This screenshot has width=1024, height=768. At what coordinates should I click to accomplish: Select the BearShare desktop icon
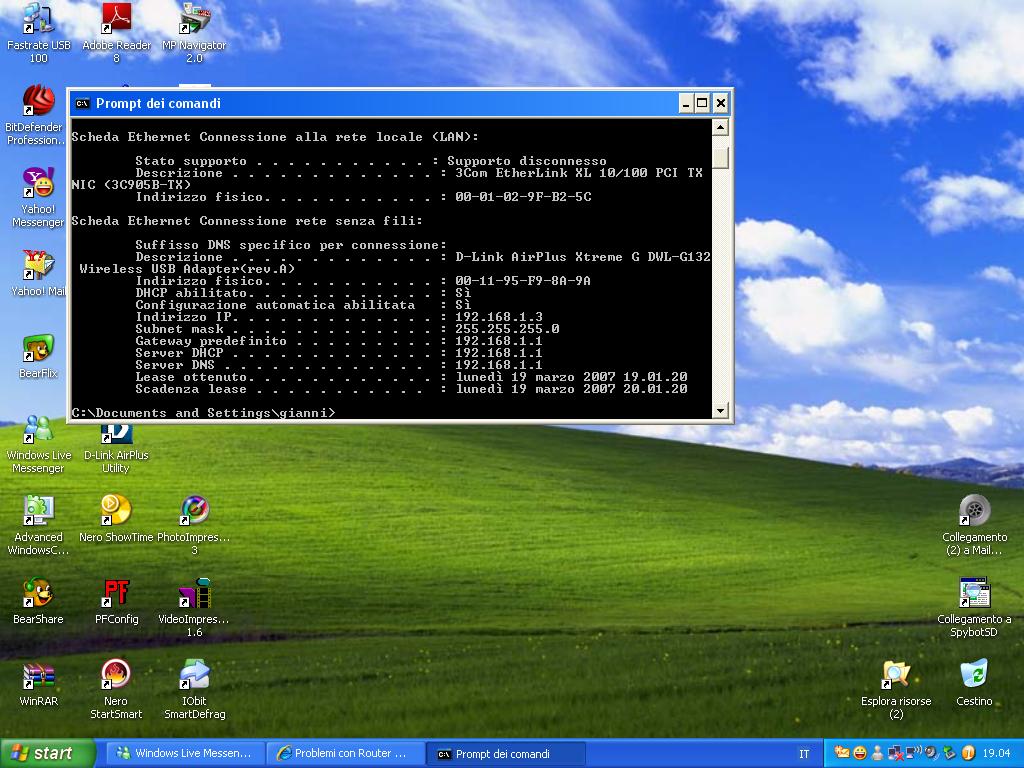tap(38, 601)
